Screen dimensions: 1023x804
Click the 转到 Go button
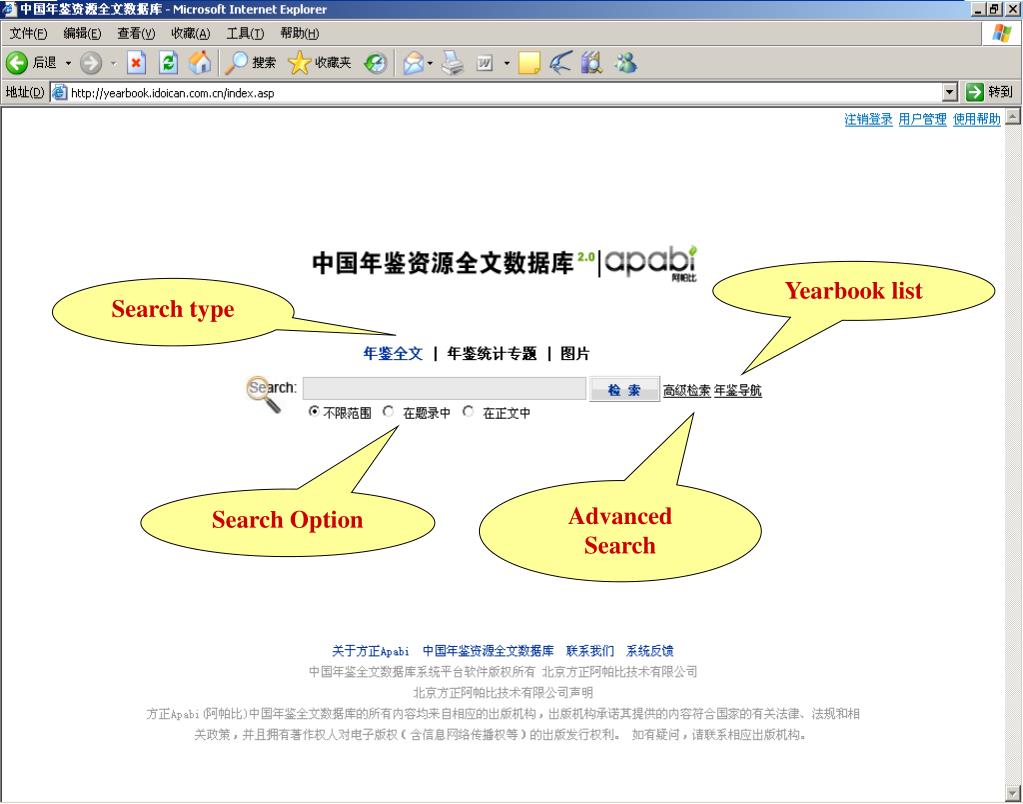coord(989,92)
